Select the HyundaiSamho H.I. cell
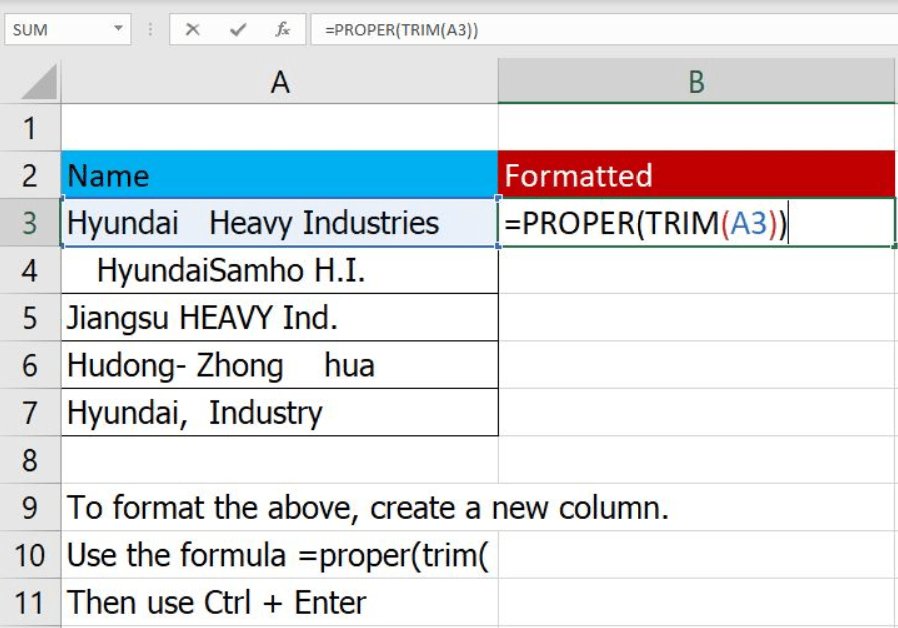Screen dimensions: 898x628 click(x=280, y=270)
